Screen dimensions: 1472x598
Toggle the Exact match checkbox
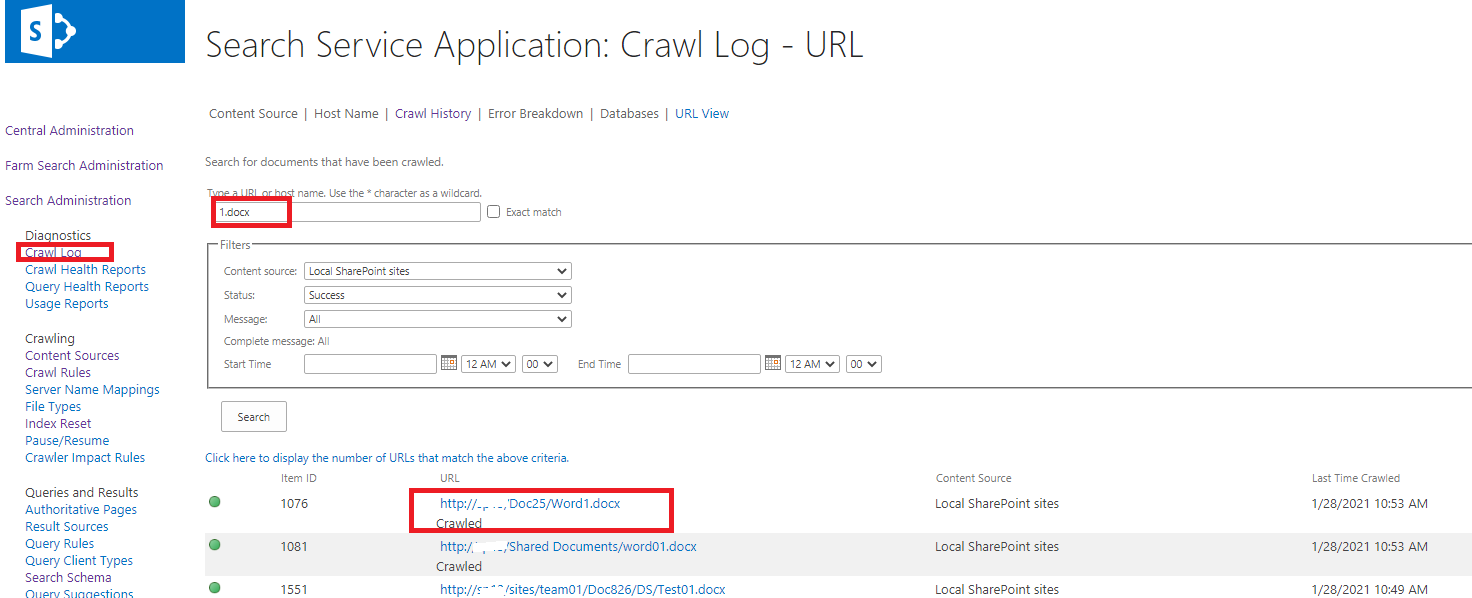(493, 212)
